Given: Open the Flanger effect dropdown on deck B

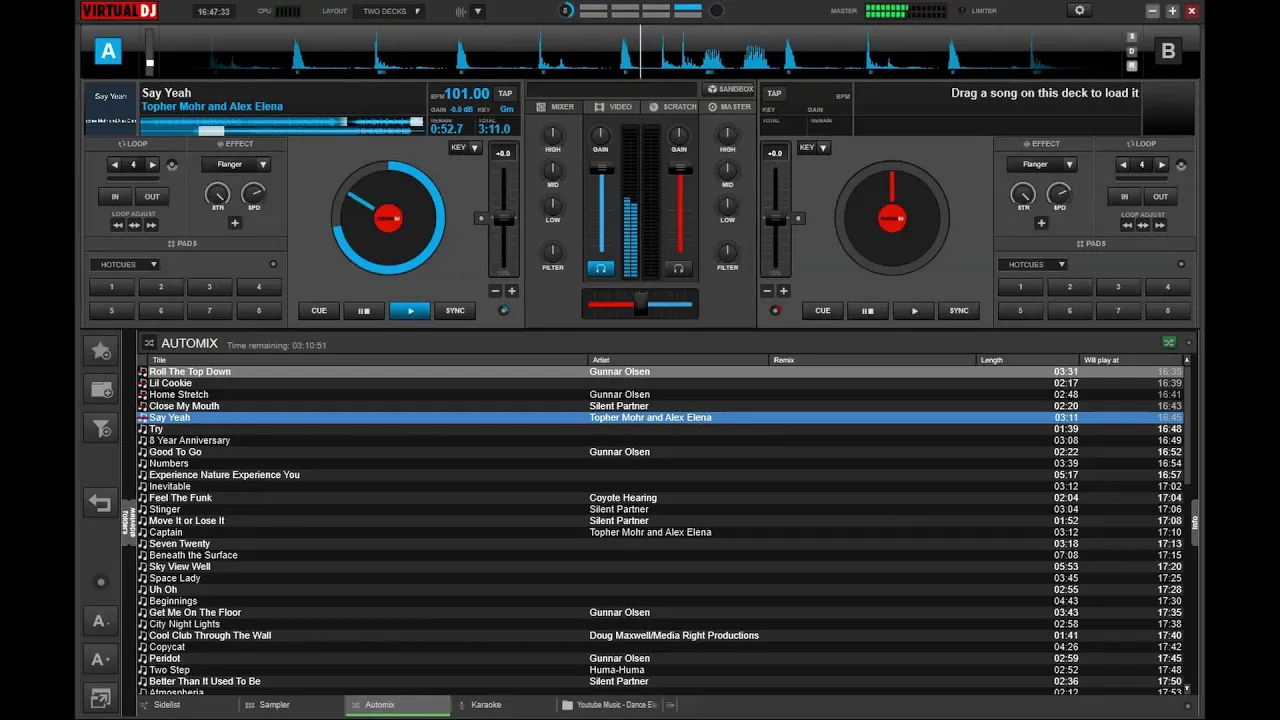Looking at the screenshot, I should point(1041,164).
